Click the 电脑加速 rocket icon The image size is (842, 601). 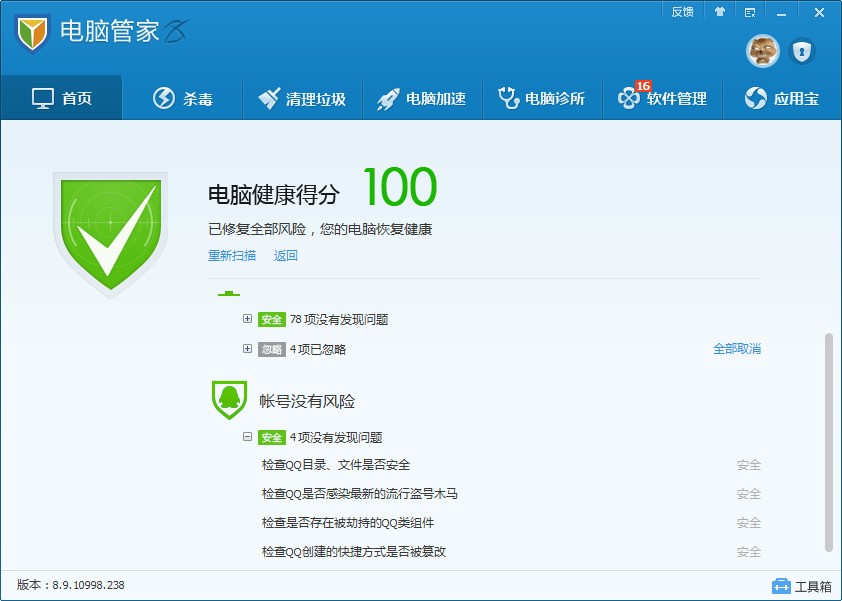(x=388, y=99)
